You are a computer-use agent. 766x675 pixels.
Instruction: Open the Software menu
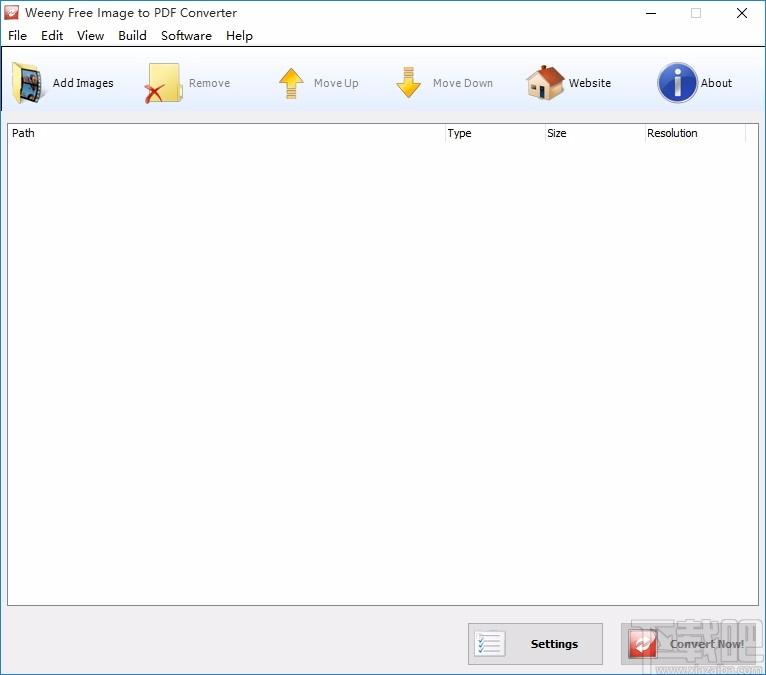click(x=186, y=36)
